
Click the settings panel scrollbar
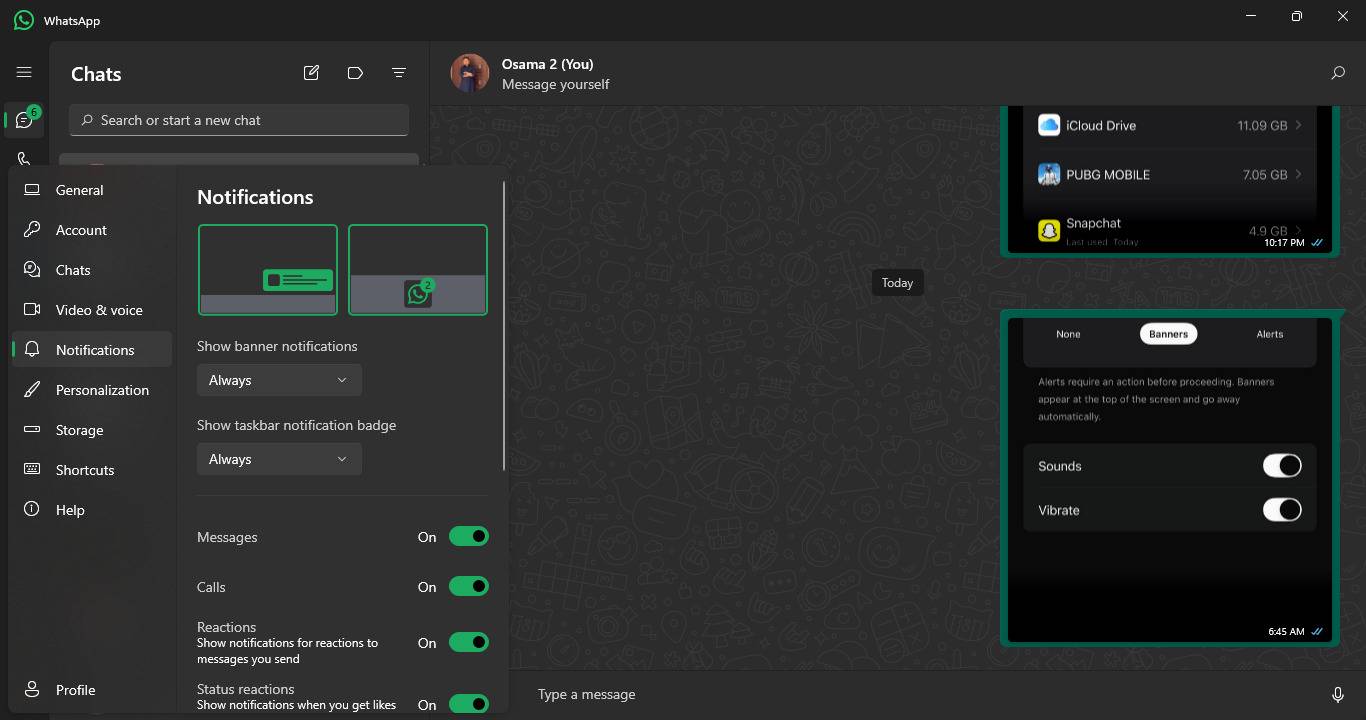pos(504,325)
